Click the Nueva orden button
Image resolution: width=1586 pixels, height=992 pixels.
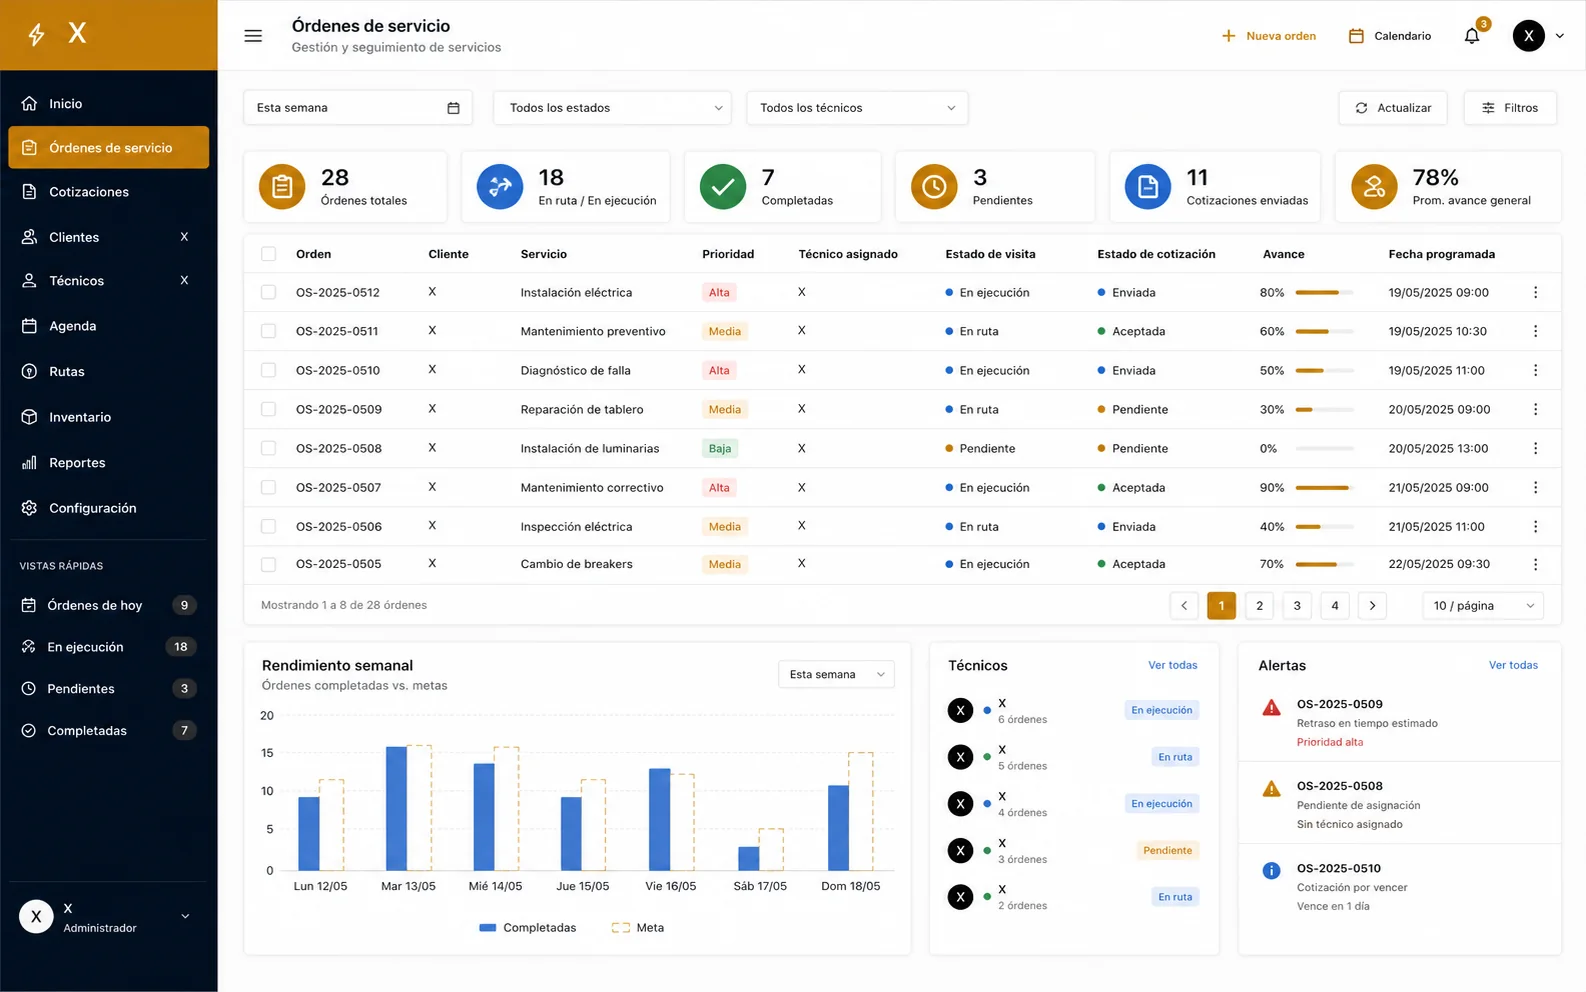1269,36
